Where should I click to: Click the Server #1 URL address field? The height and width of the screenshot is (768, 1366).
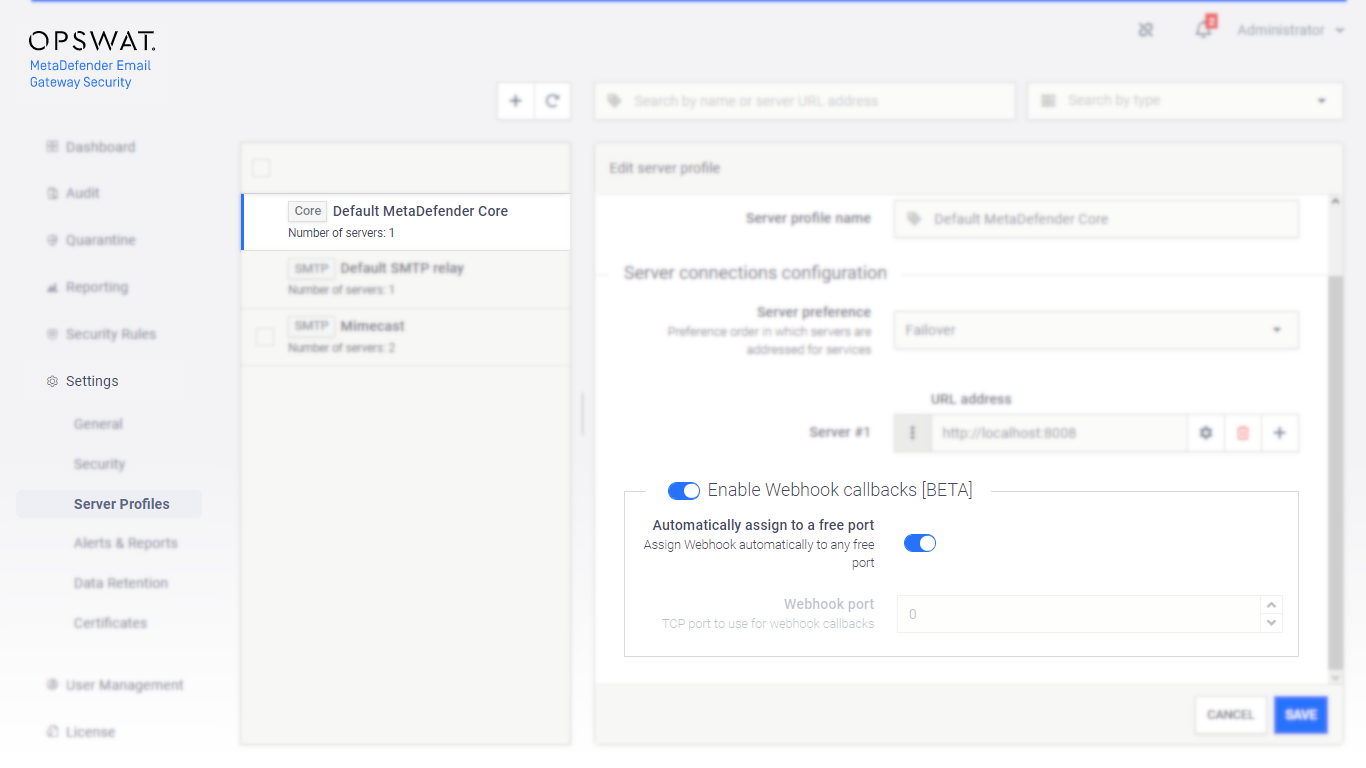pyautogui.click(x=1060, y=433)
